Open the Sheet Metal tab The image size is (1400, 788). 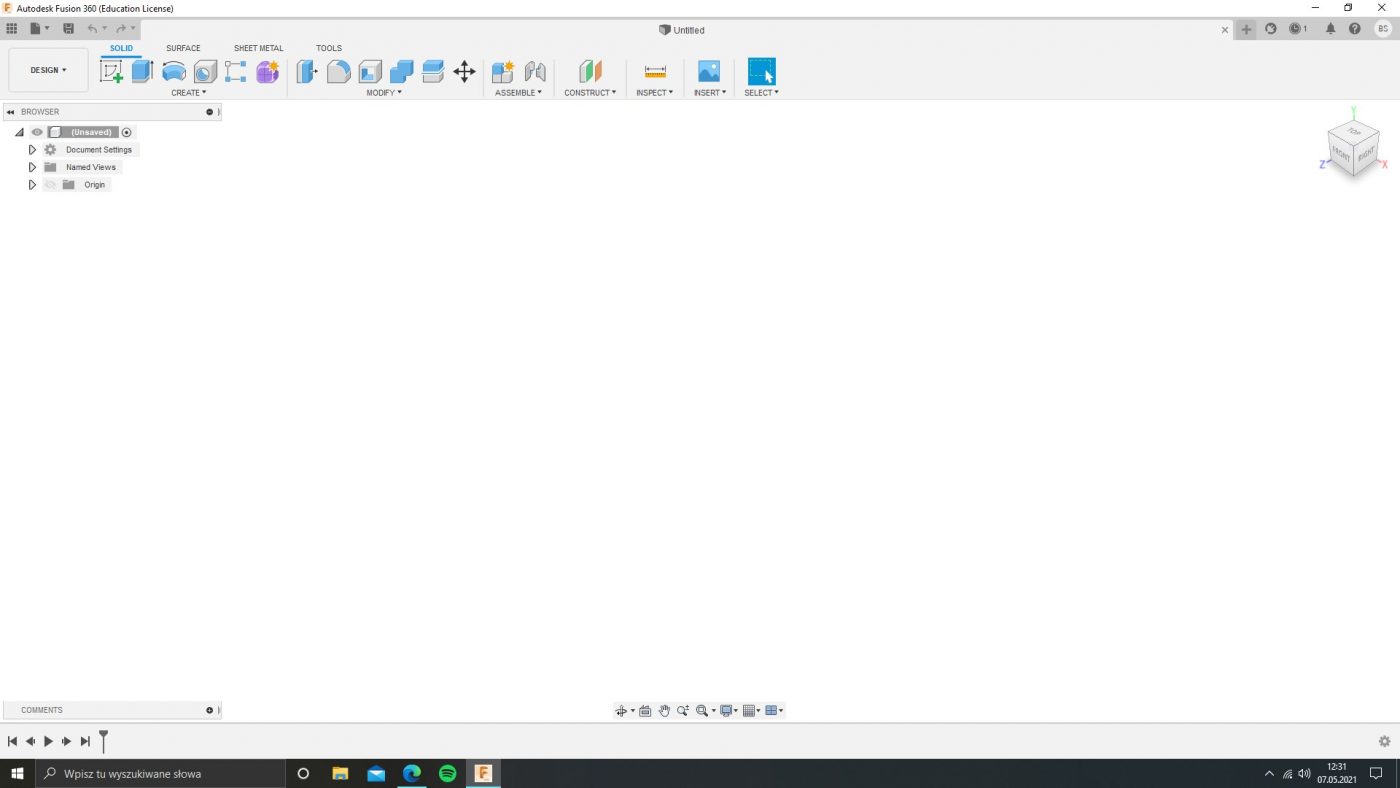[258, 48]
